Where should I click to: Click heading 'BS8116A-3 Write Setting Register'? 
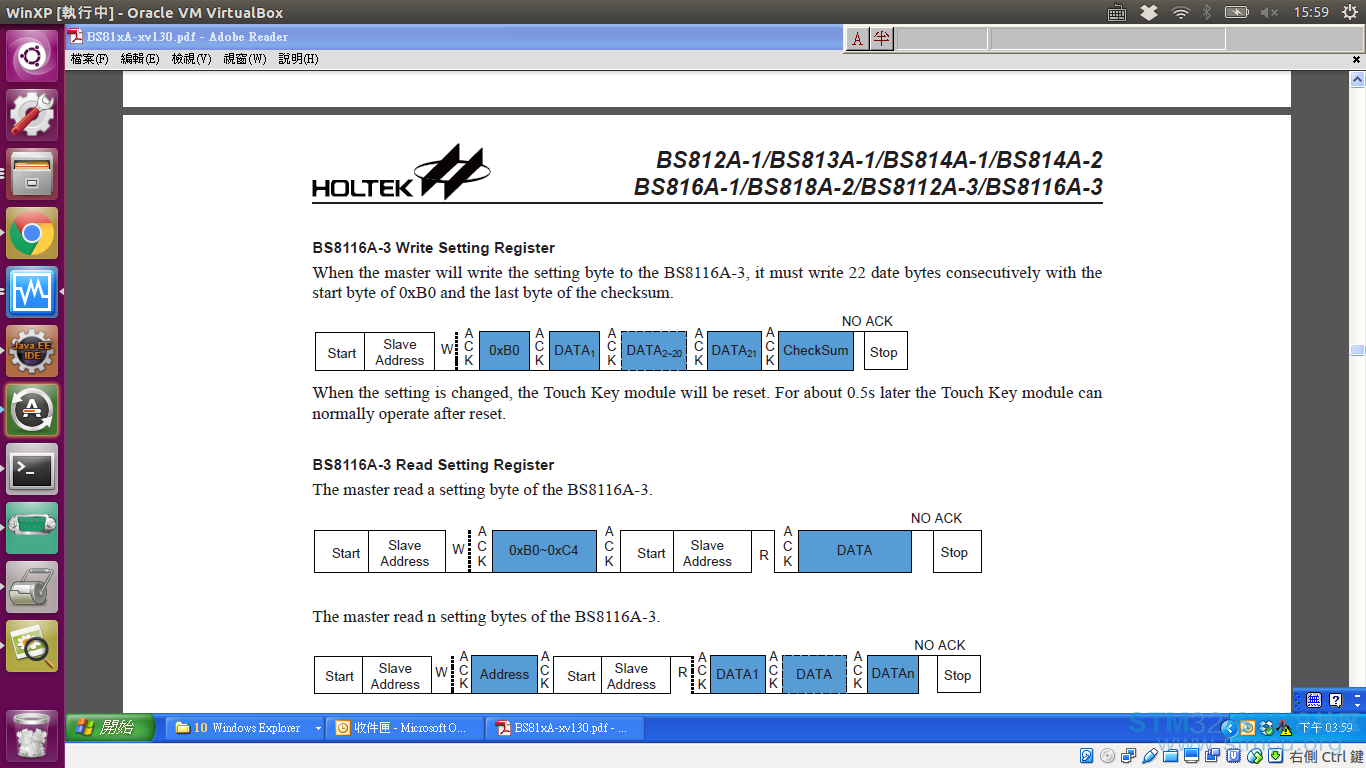[434, 248]
